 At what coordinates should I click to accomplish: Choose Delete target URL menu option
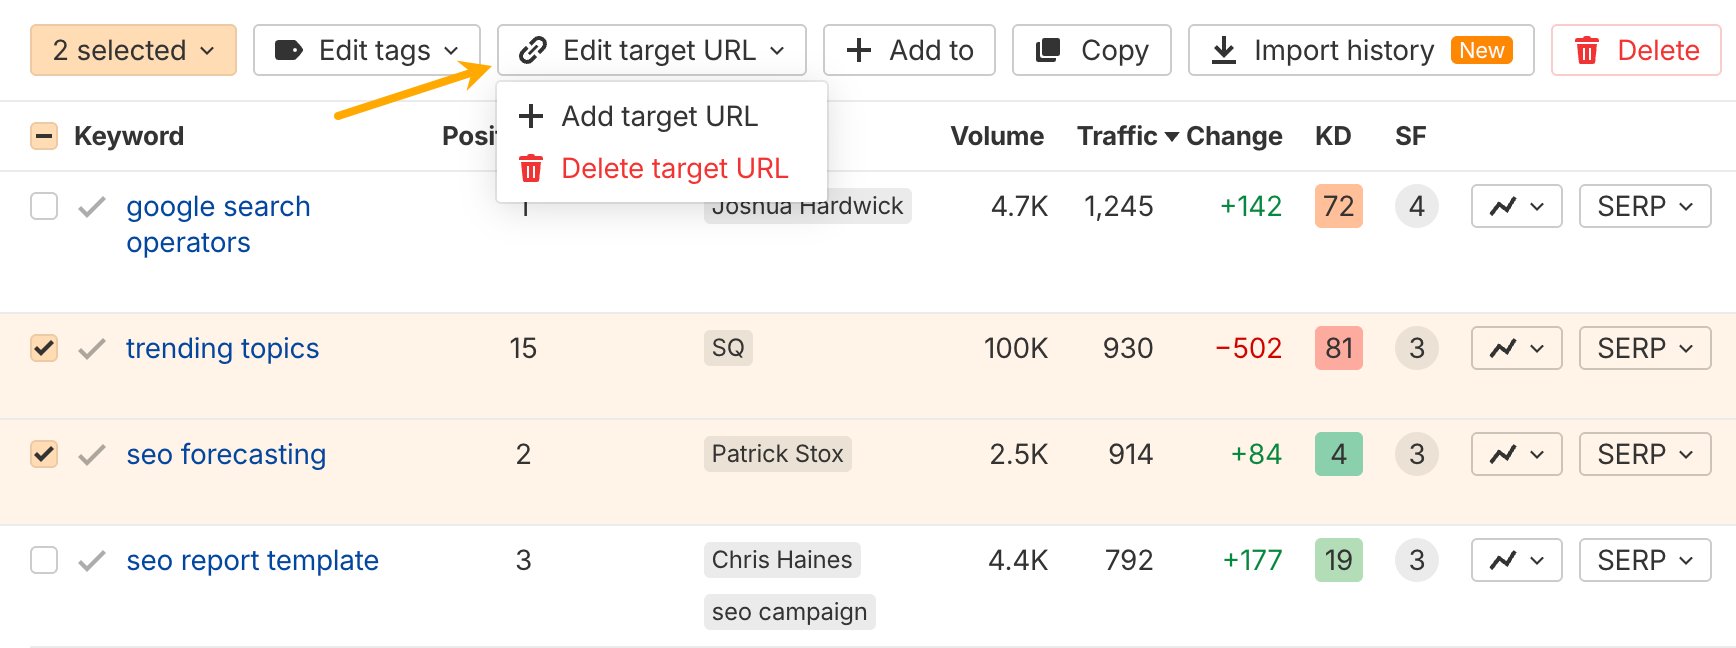click(673, 168)
